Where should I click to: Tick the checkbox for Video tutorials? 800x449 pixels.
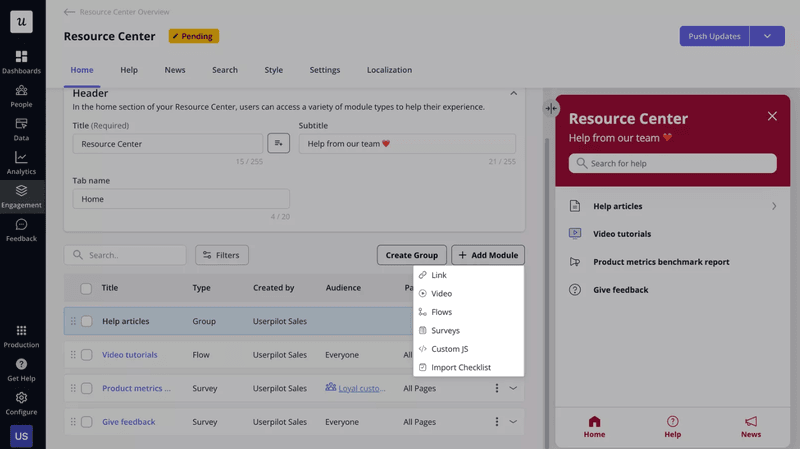coord(87,355)
